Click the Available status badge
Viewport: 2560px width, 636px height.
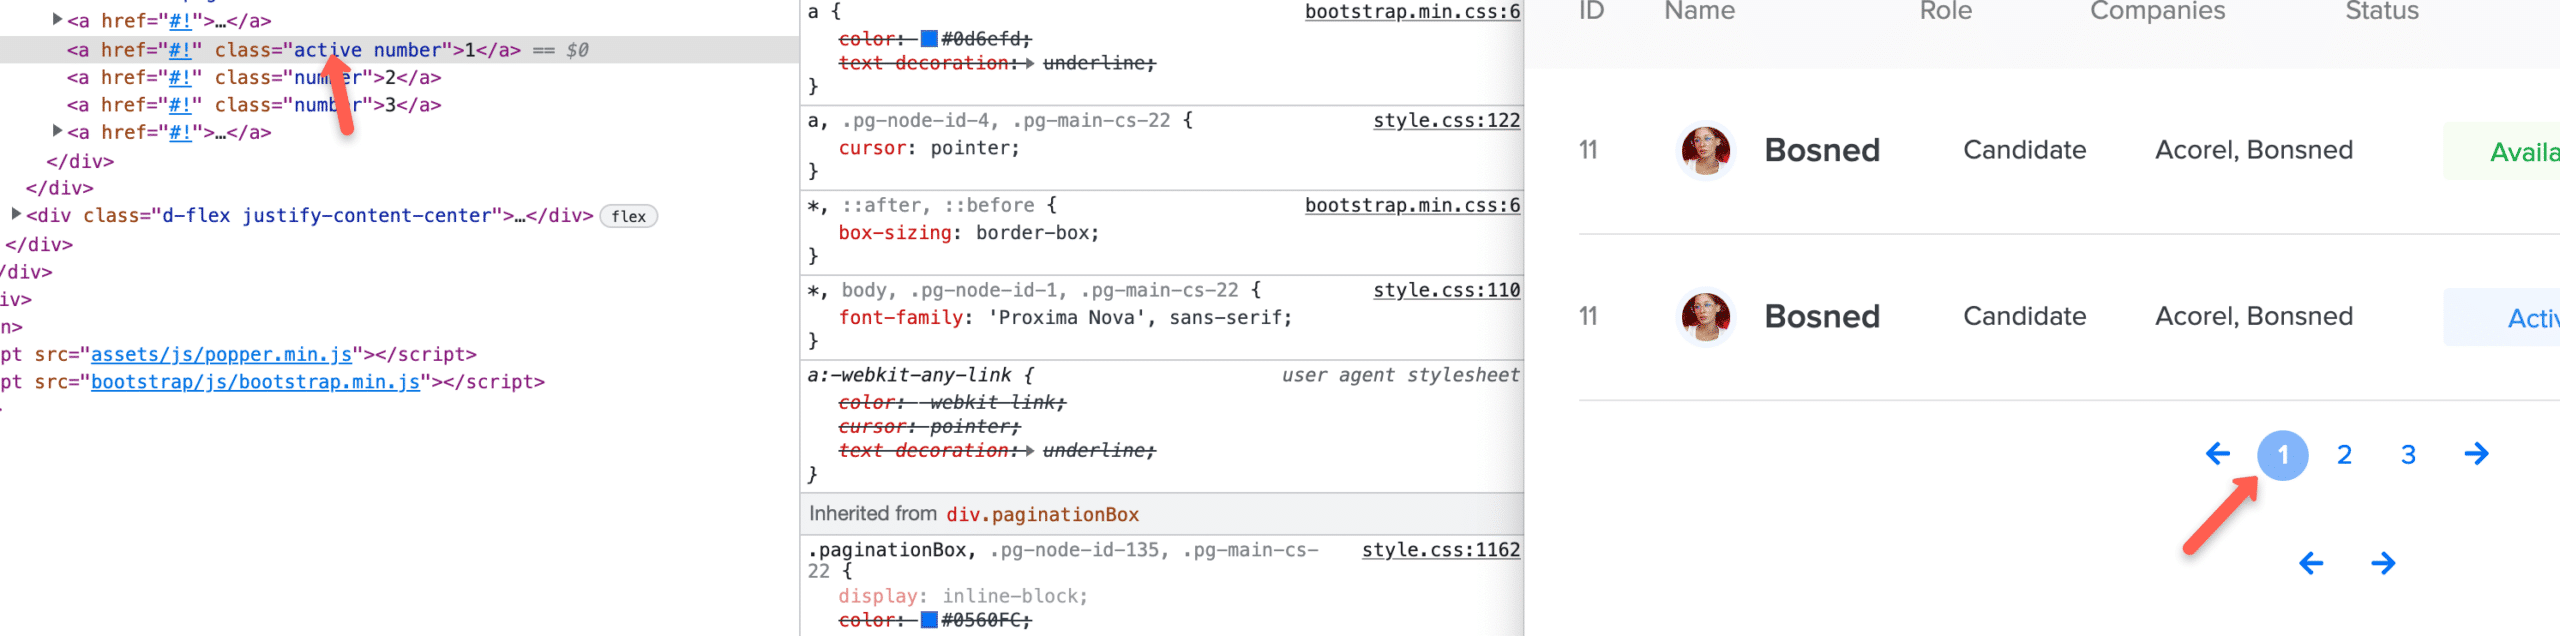[x=2501, y=151]
